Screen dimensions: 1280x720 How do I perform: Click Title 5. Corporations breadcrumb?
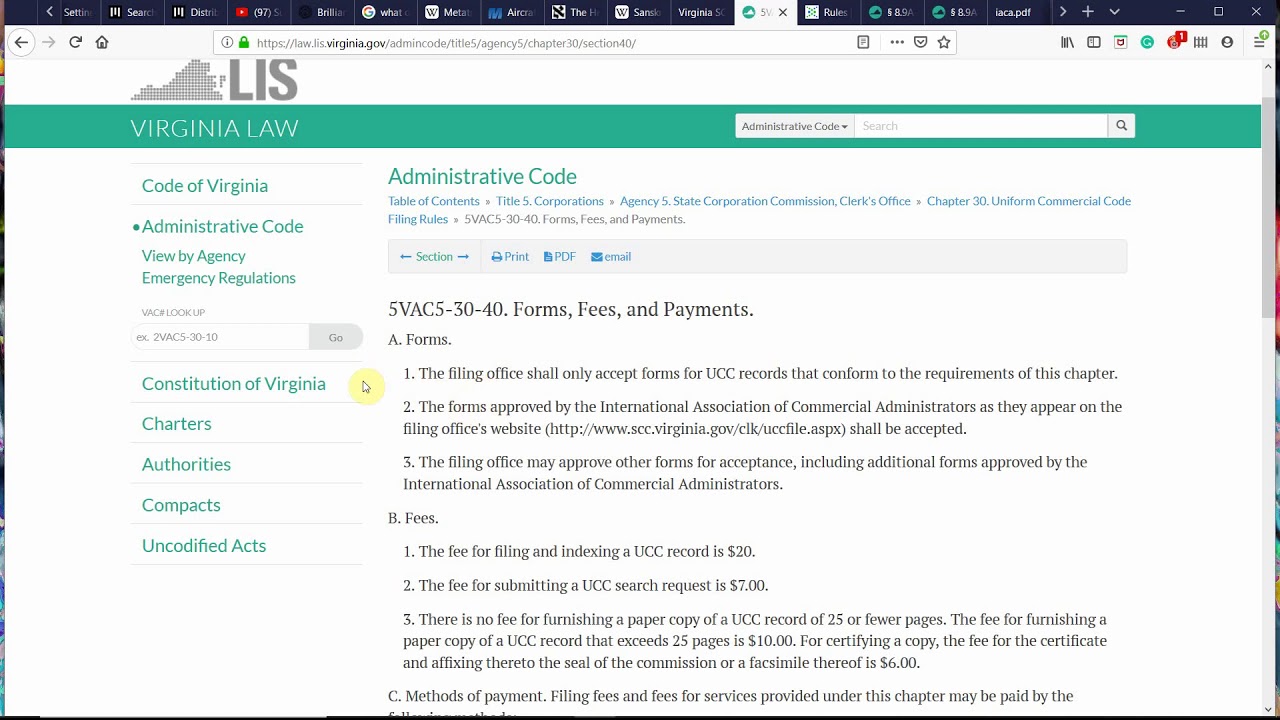[550, 201]
